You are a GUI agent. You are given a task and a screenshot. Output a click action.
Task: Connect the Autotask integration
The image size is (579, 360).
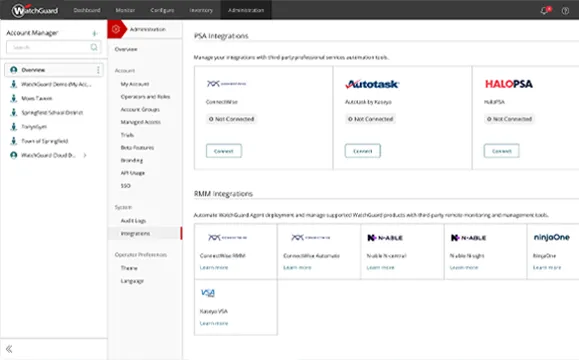pyautogui.click(x=363, y=151)
